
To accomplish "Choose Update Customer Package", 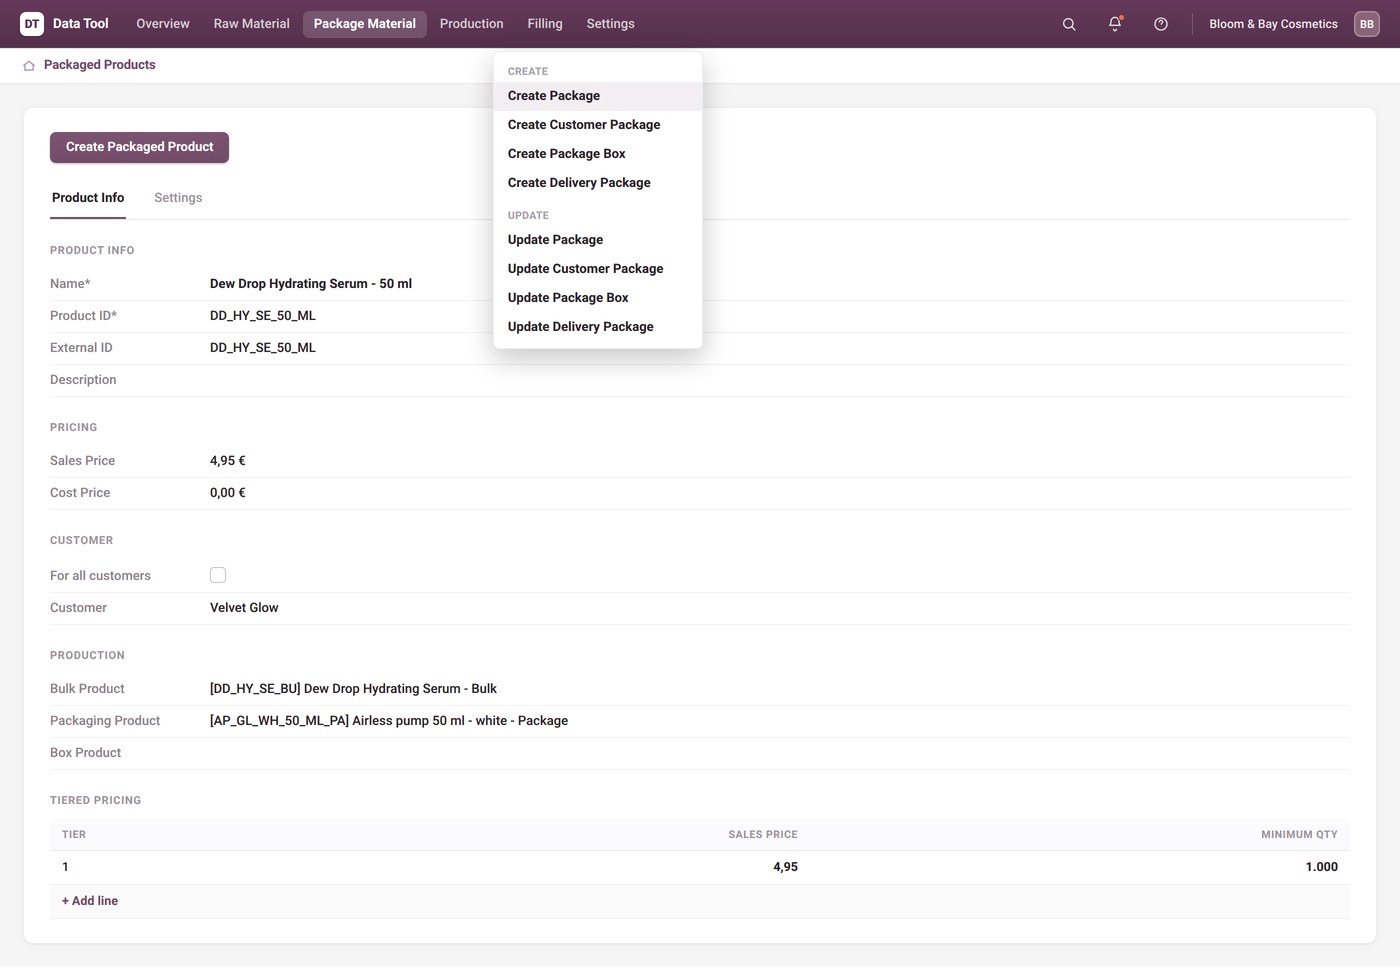I will 598,269.
